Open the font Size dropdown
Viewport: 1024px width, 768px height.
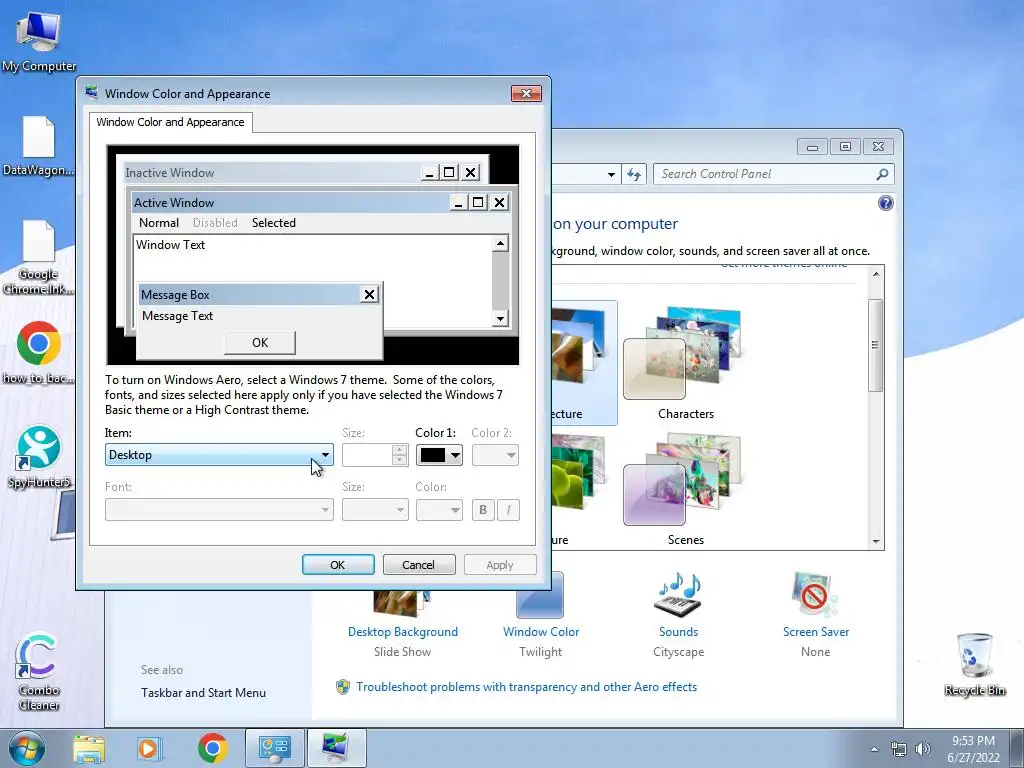pos(375,510)
